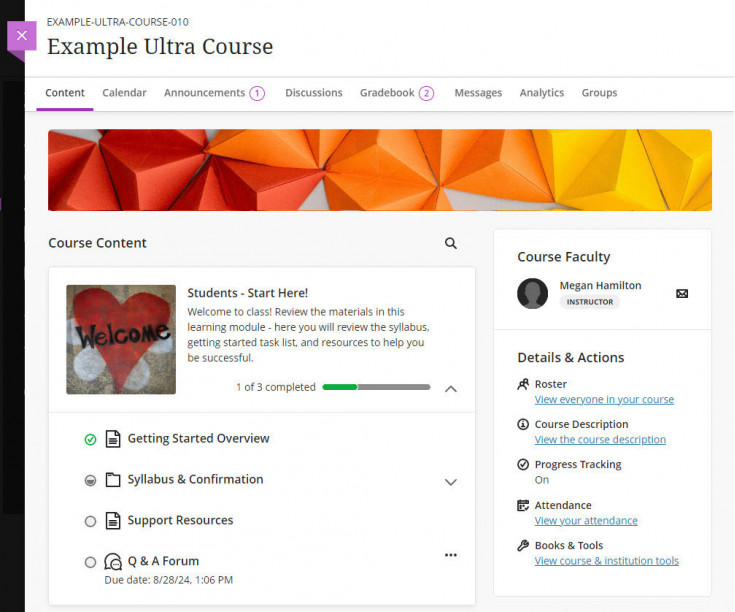Click the Students - Start Here! module title
Image resolution: width=735 pixels, height=612 pixels.
tap(248, 293)
